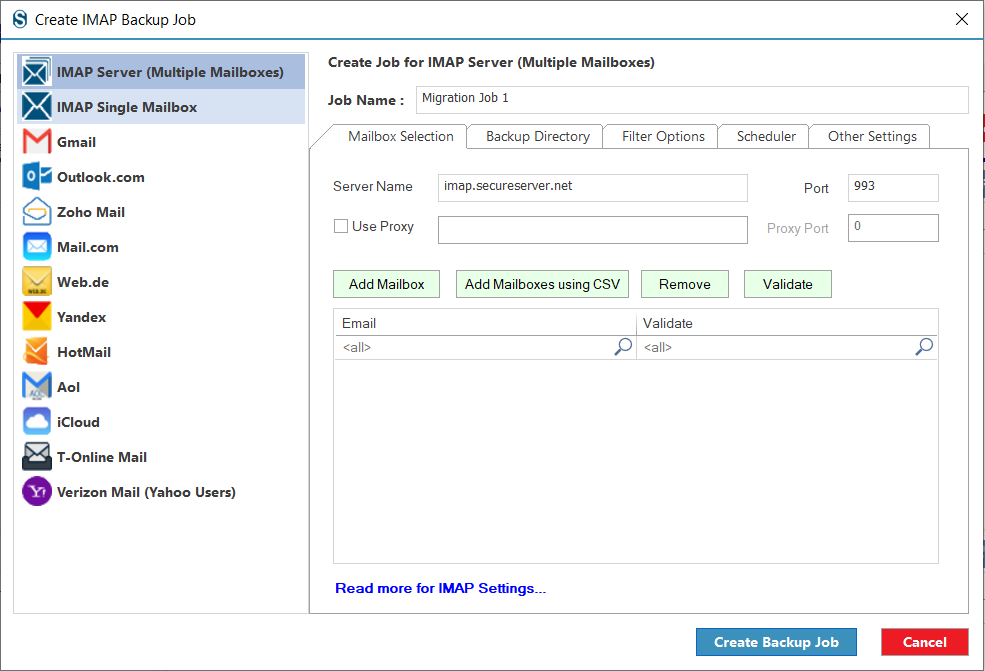Click the Validate column header
Image resolution: width=985 pixels, height=671 pixels.
(786, 323)
